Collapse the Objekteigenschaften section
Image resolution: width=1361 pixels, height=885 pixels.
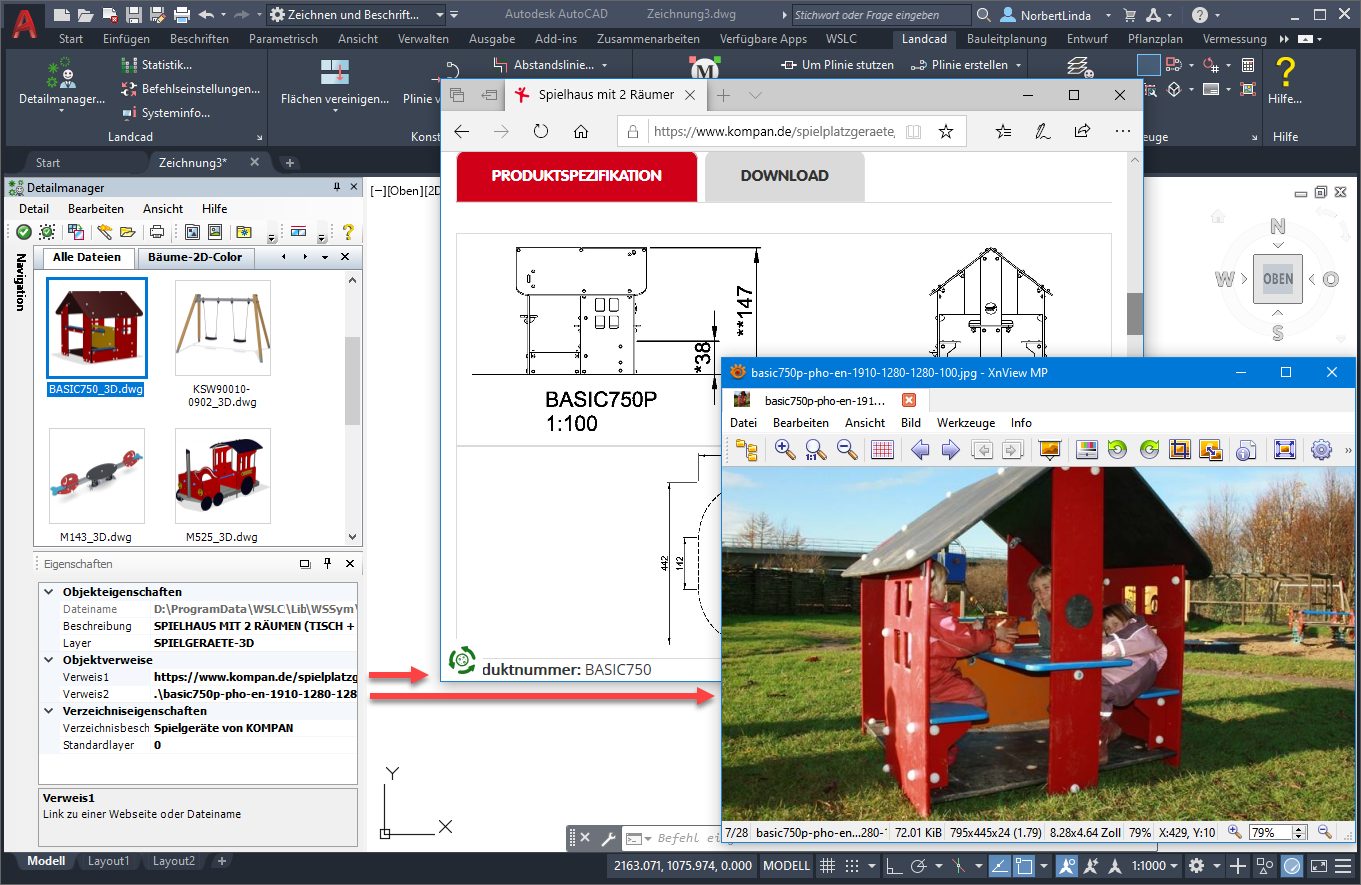click(48, 592)
